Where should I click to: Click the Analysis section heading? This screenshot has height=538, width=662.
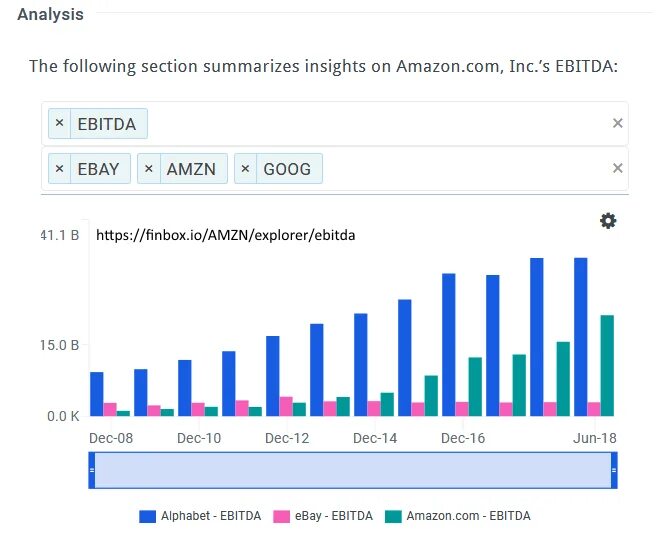pyautogui.click(x=50, y=15)
